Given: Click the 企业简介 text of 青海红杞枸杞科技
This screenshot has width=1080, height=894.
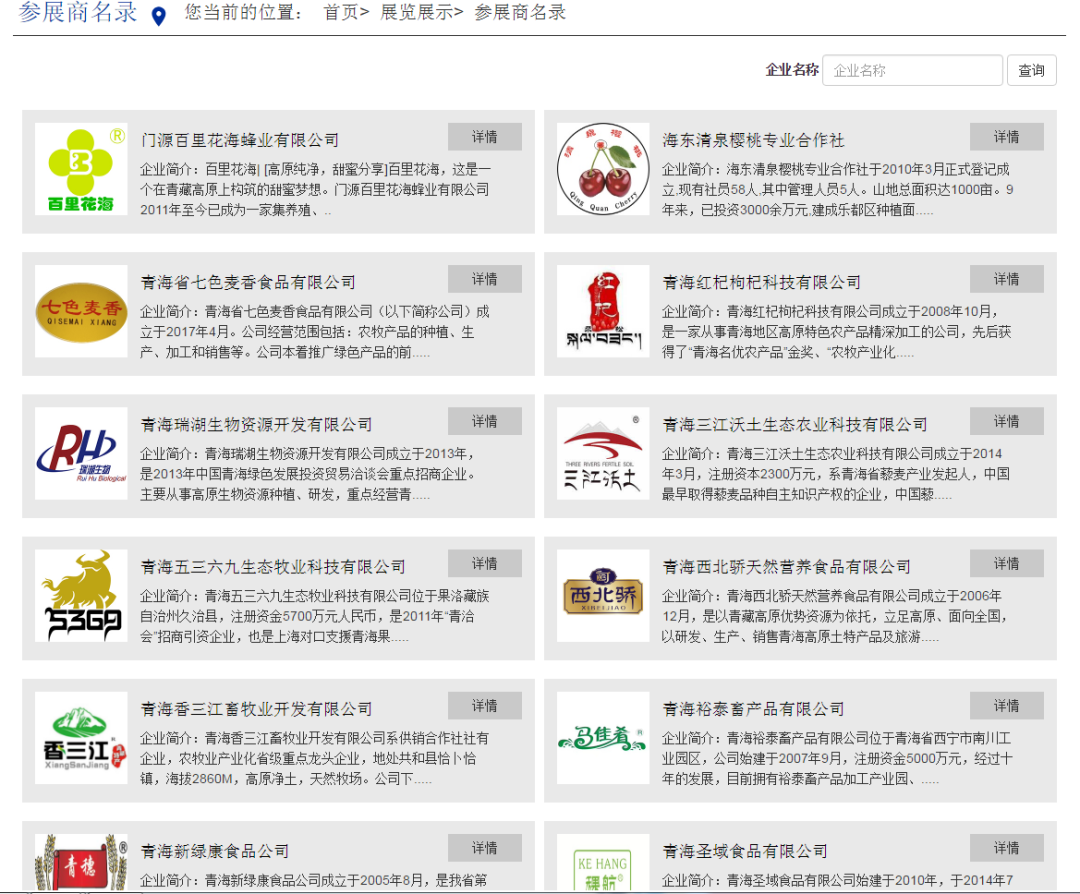Looking at the screenshot, I should tap(837, 332).
